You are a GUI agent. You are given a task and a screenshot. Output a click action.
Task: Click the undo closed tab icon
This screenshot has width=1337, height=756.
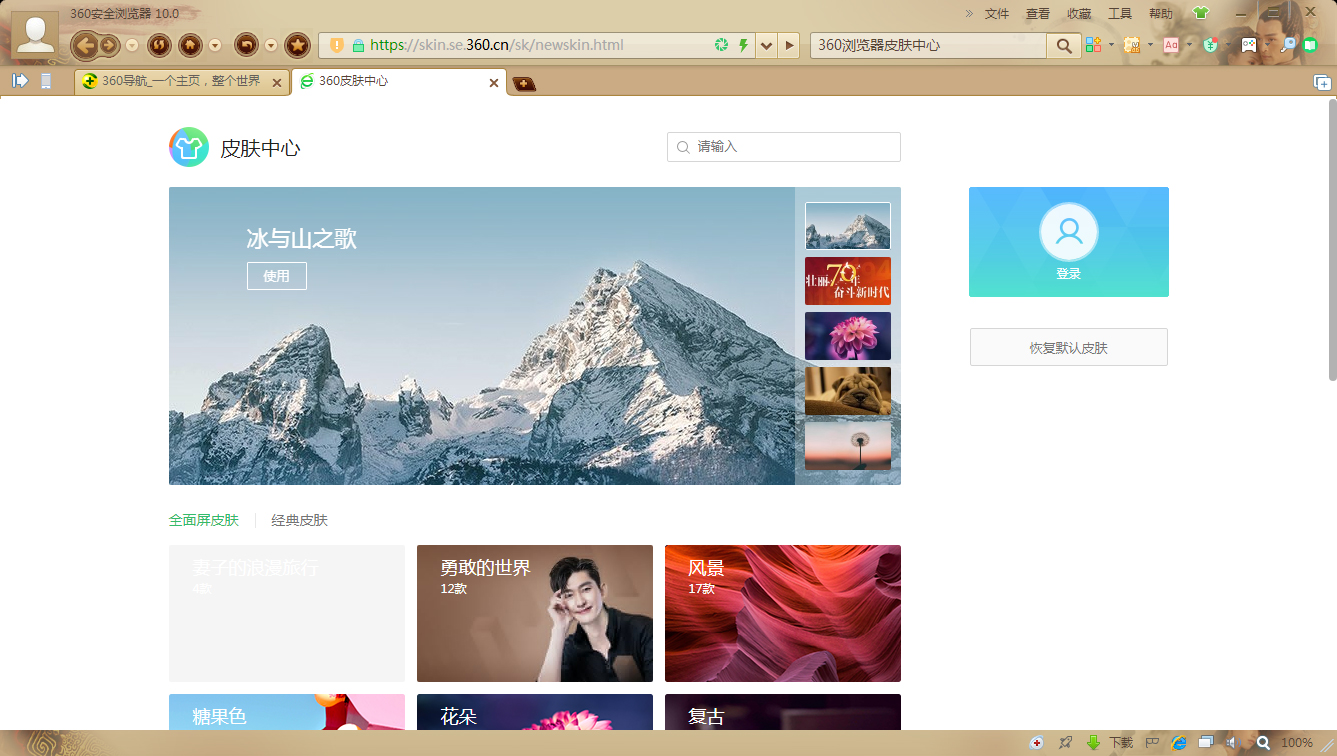(246, 45)
